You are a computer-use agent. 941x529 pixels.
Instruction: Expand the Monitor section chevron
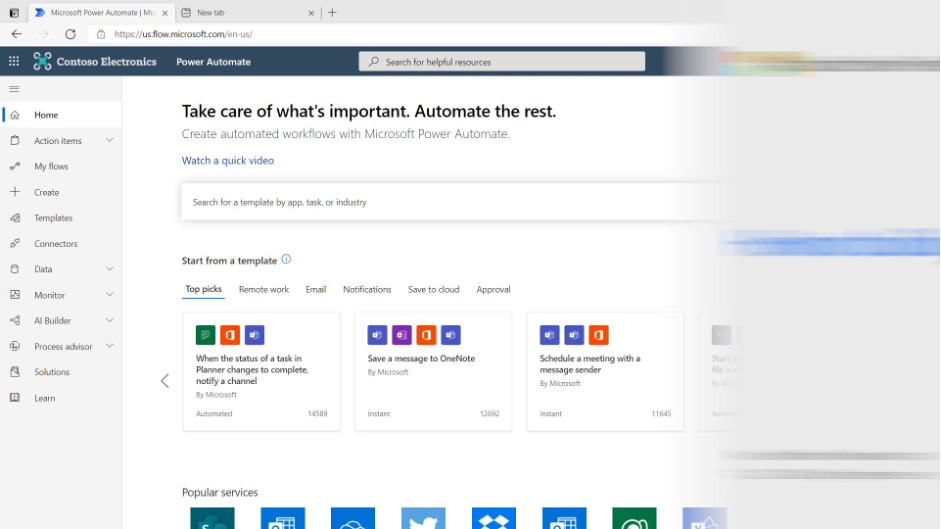coord(109,294)
